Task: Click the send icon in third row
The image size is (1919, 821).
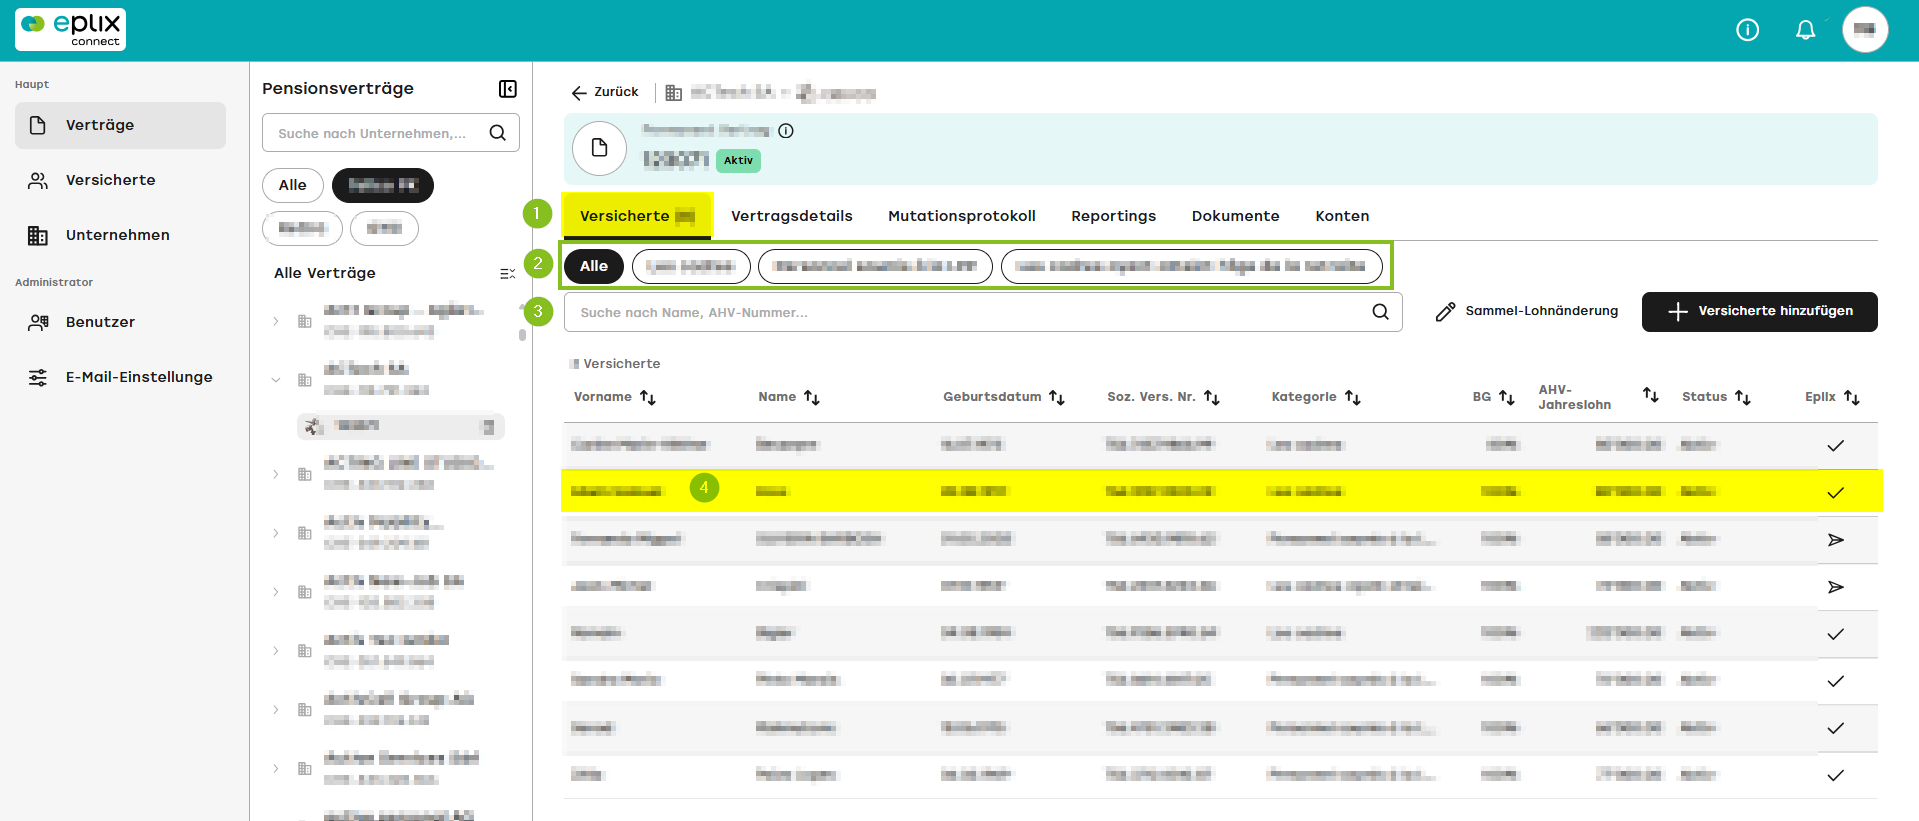Action: click(1836, 540)
